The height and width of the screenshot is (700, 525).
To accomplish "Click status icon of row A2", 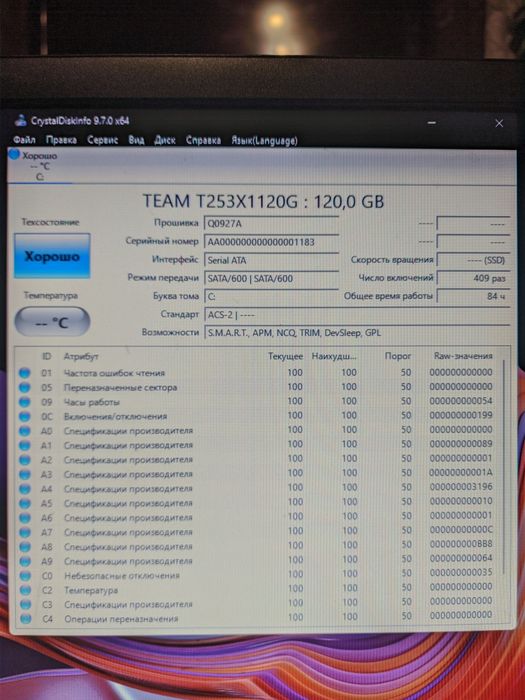I will click(x=25, y=460).
